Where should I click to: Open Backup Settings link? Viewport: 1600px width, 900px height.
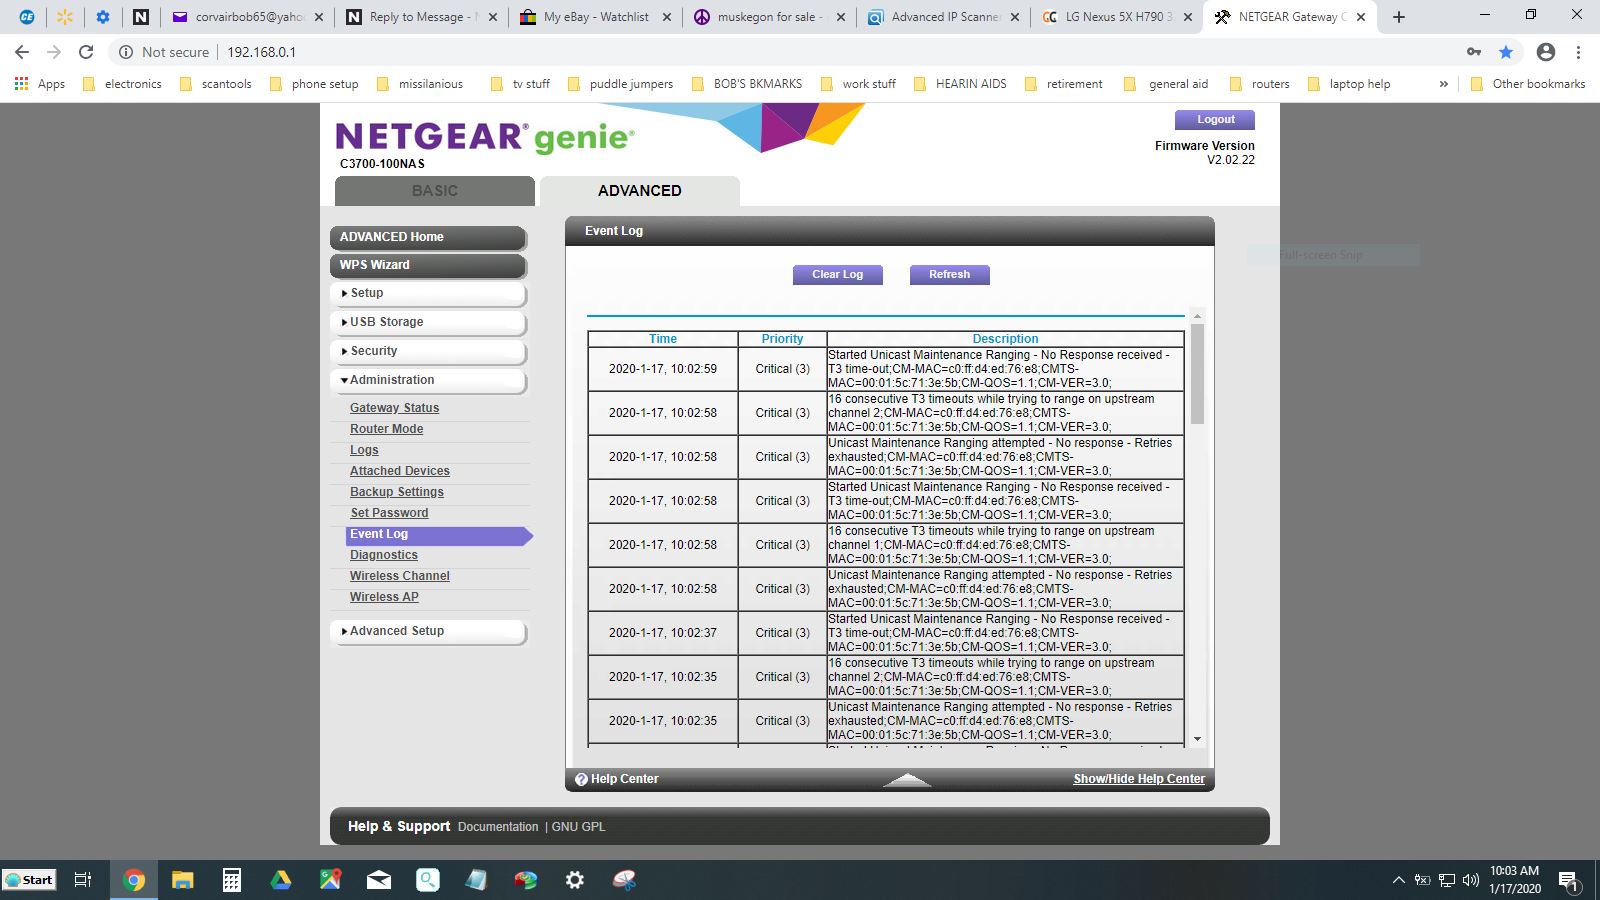(x=396, y=492)
